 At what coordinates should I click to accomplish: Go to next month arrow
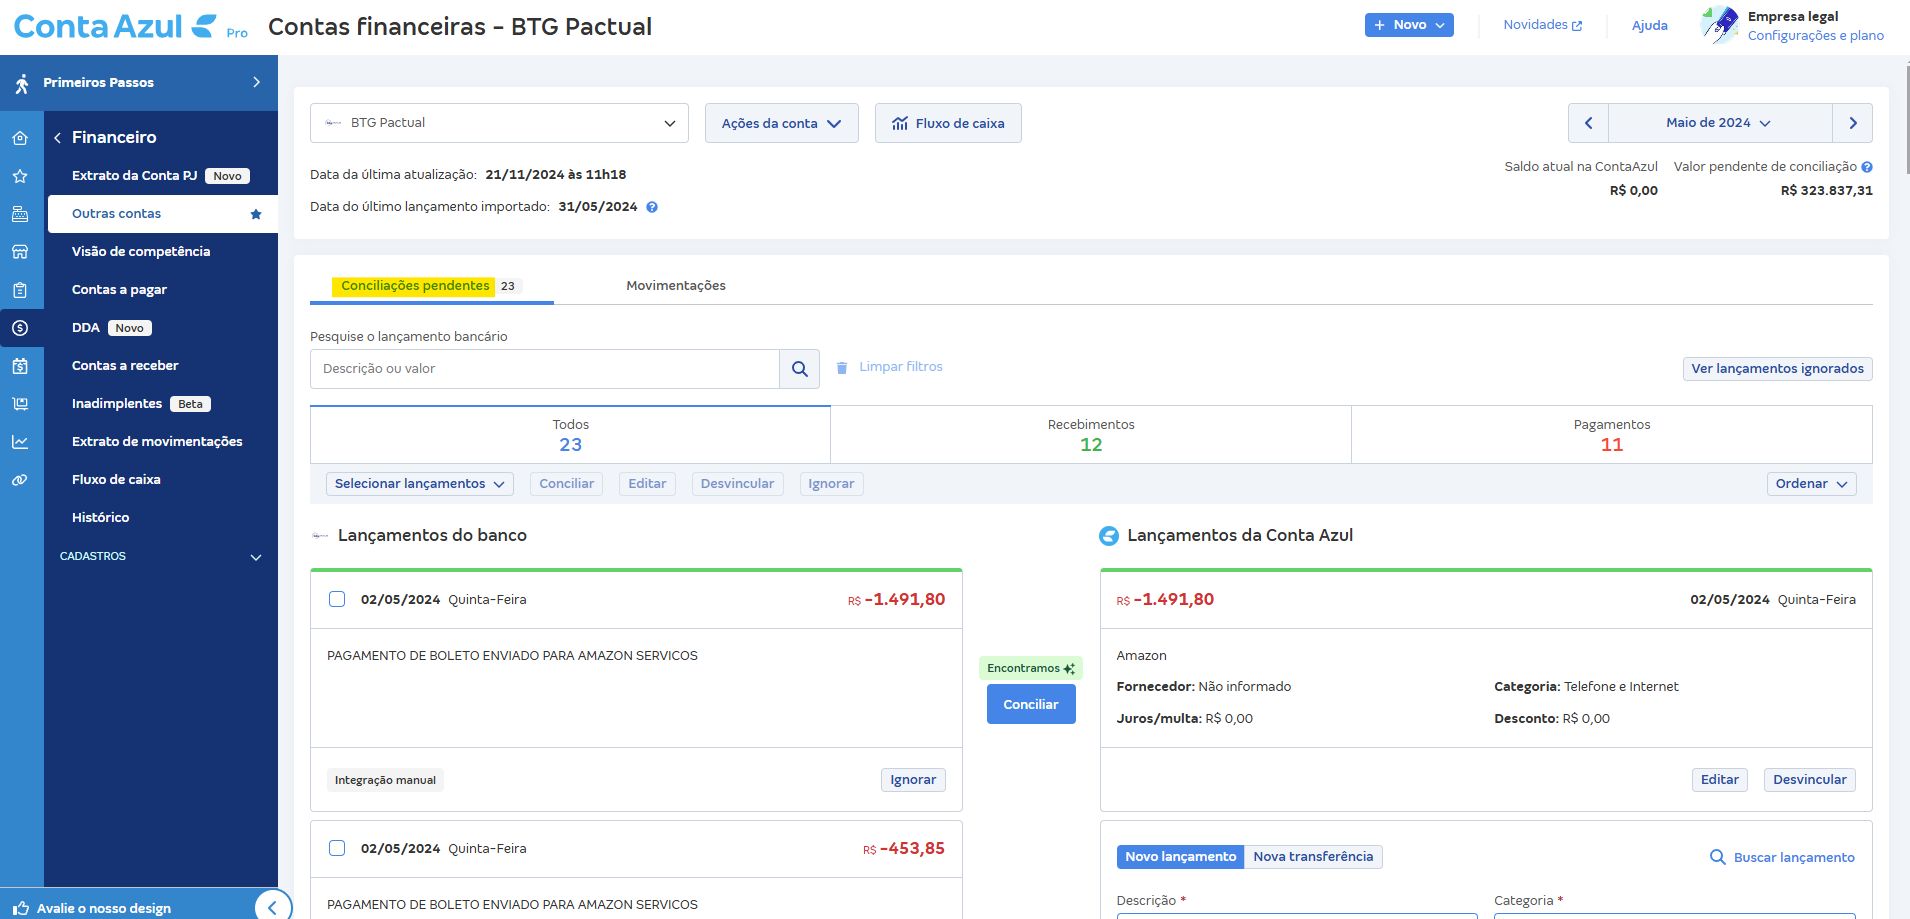coord(1853,123)
